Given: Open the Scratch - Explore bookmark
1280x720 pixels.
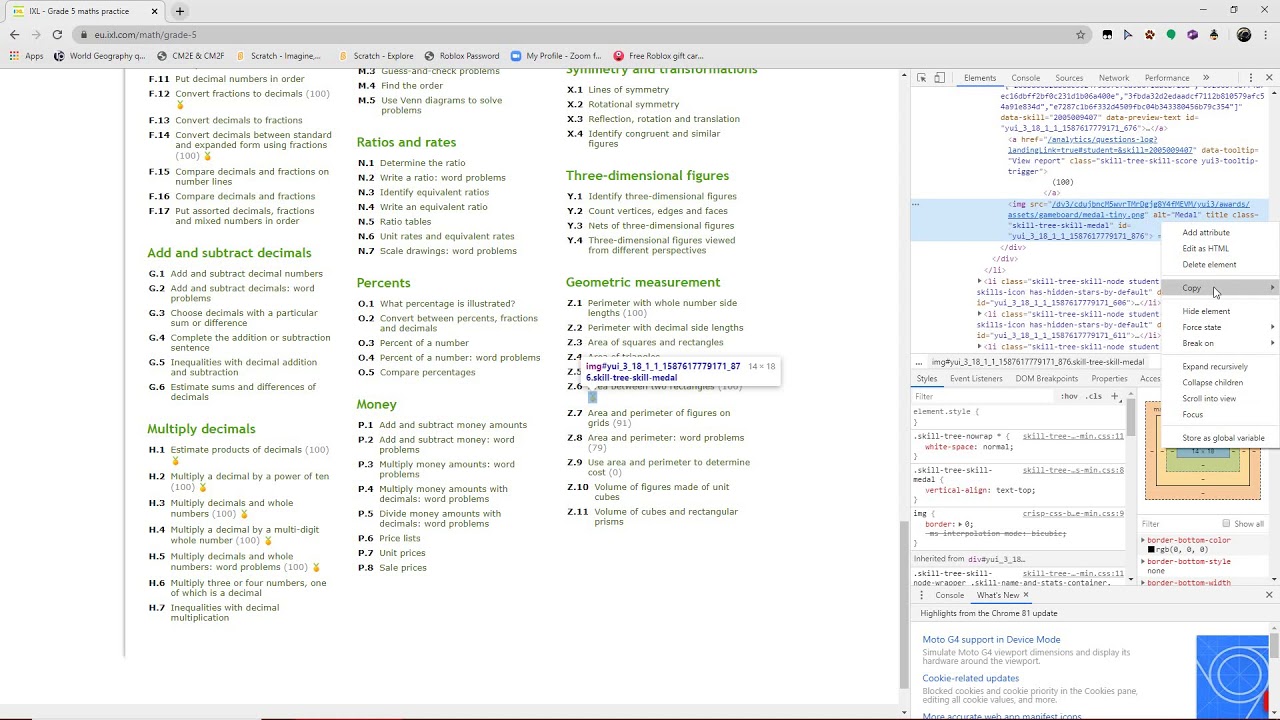Looking at the screenshot, I should (x=376, y=56).
